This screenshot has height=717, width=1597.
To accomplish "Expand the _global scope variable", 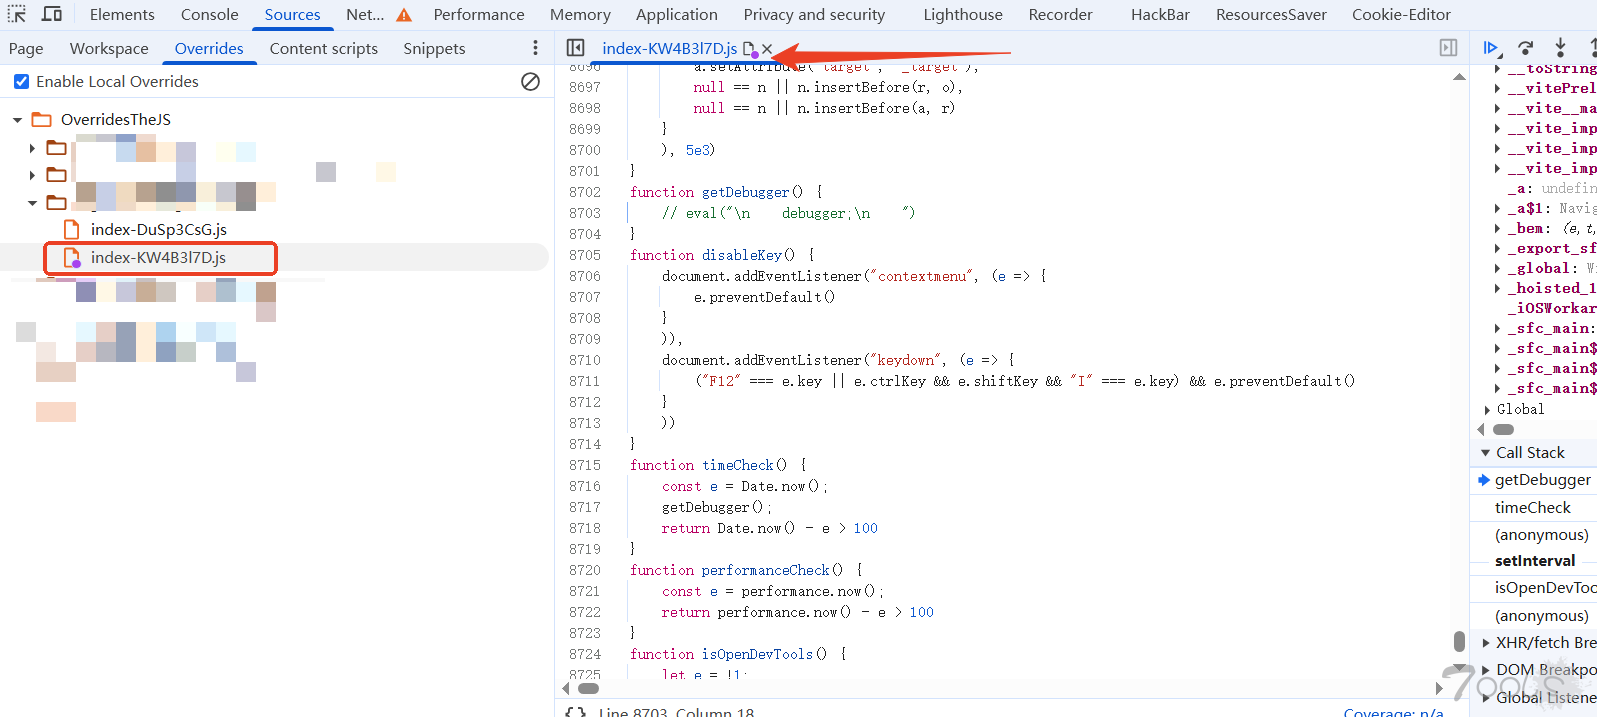I will (1497, 268).
